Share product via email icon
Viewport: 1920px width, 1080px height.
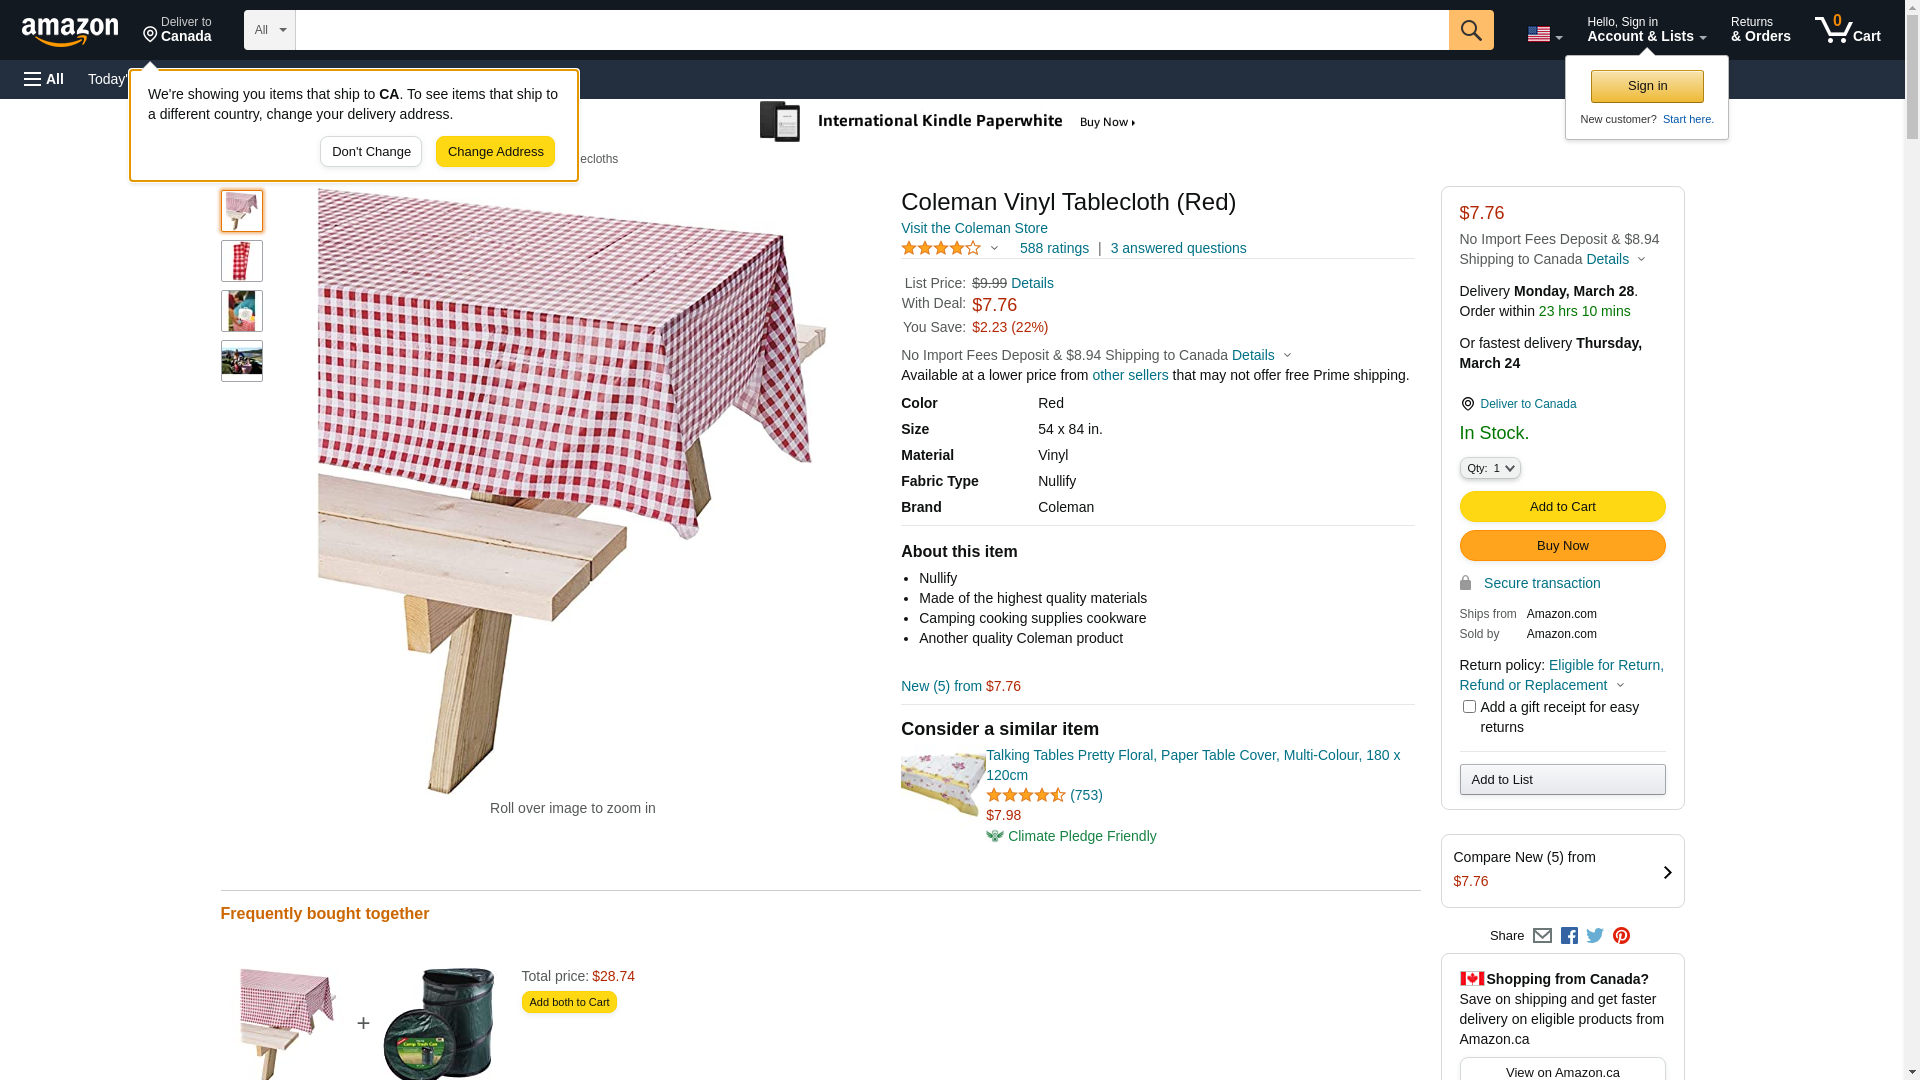1542,936
